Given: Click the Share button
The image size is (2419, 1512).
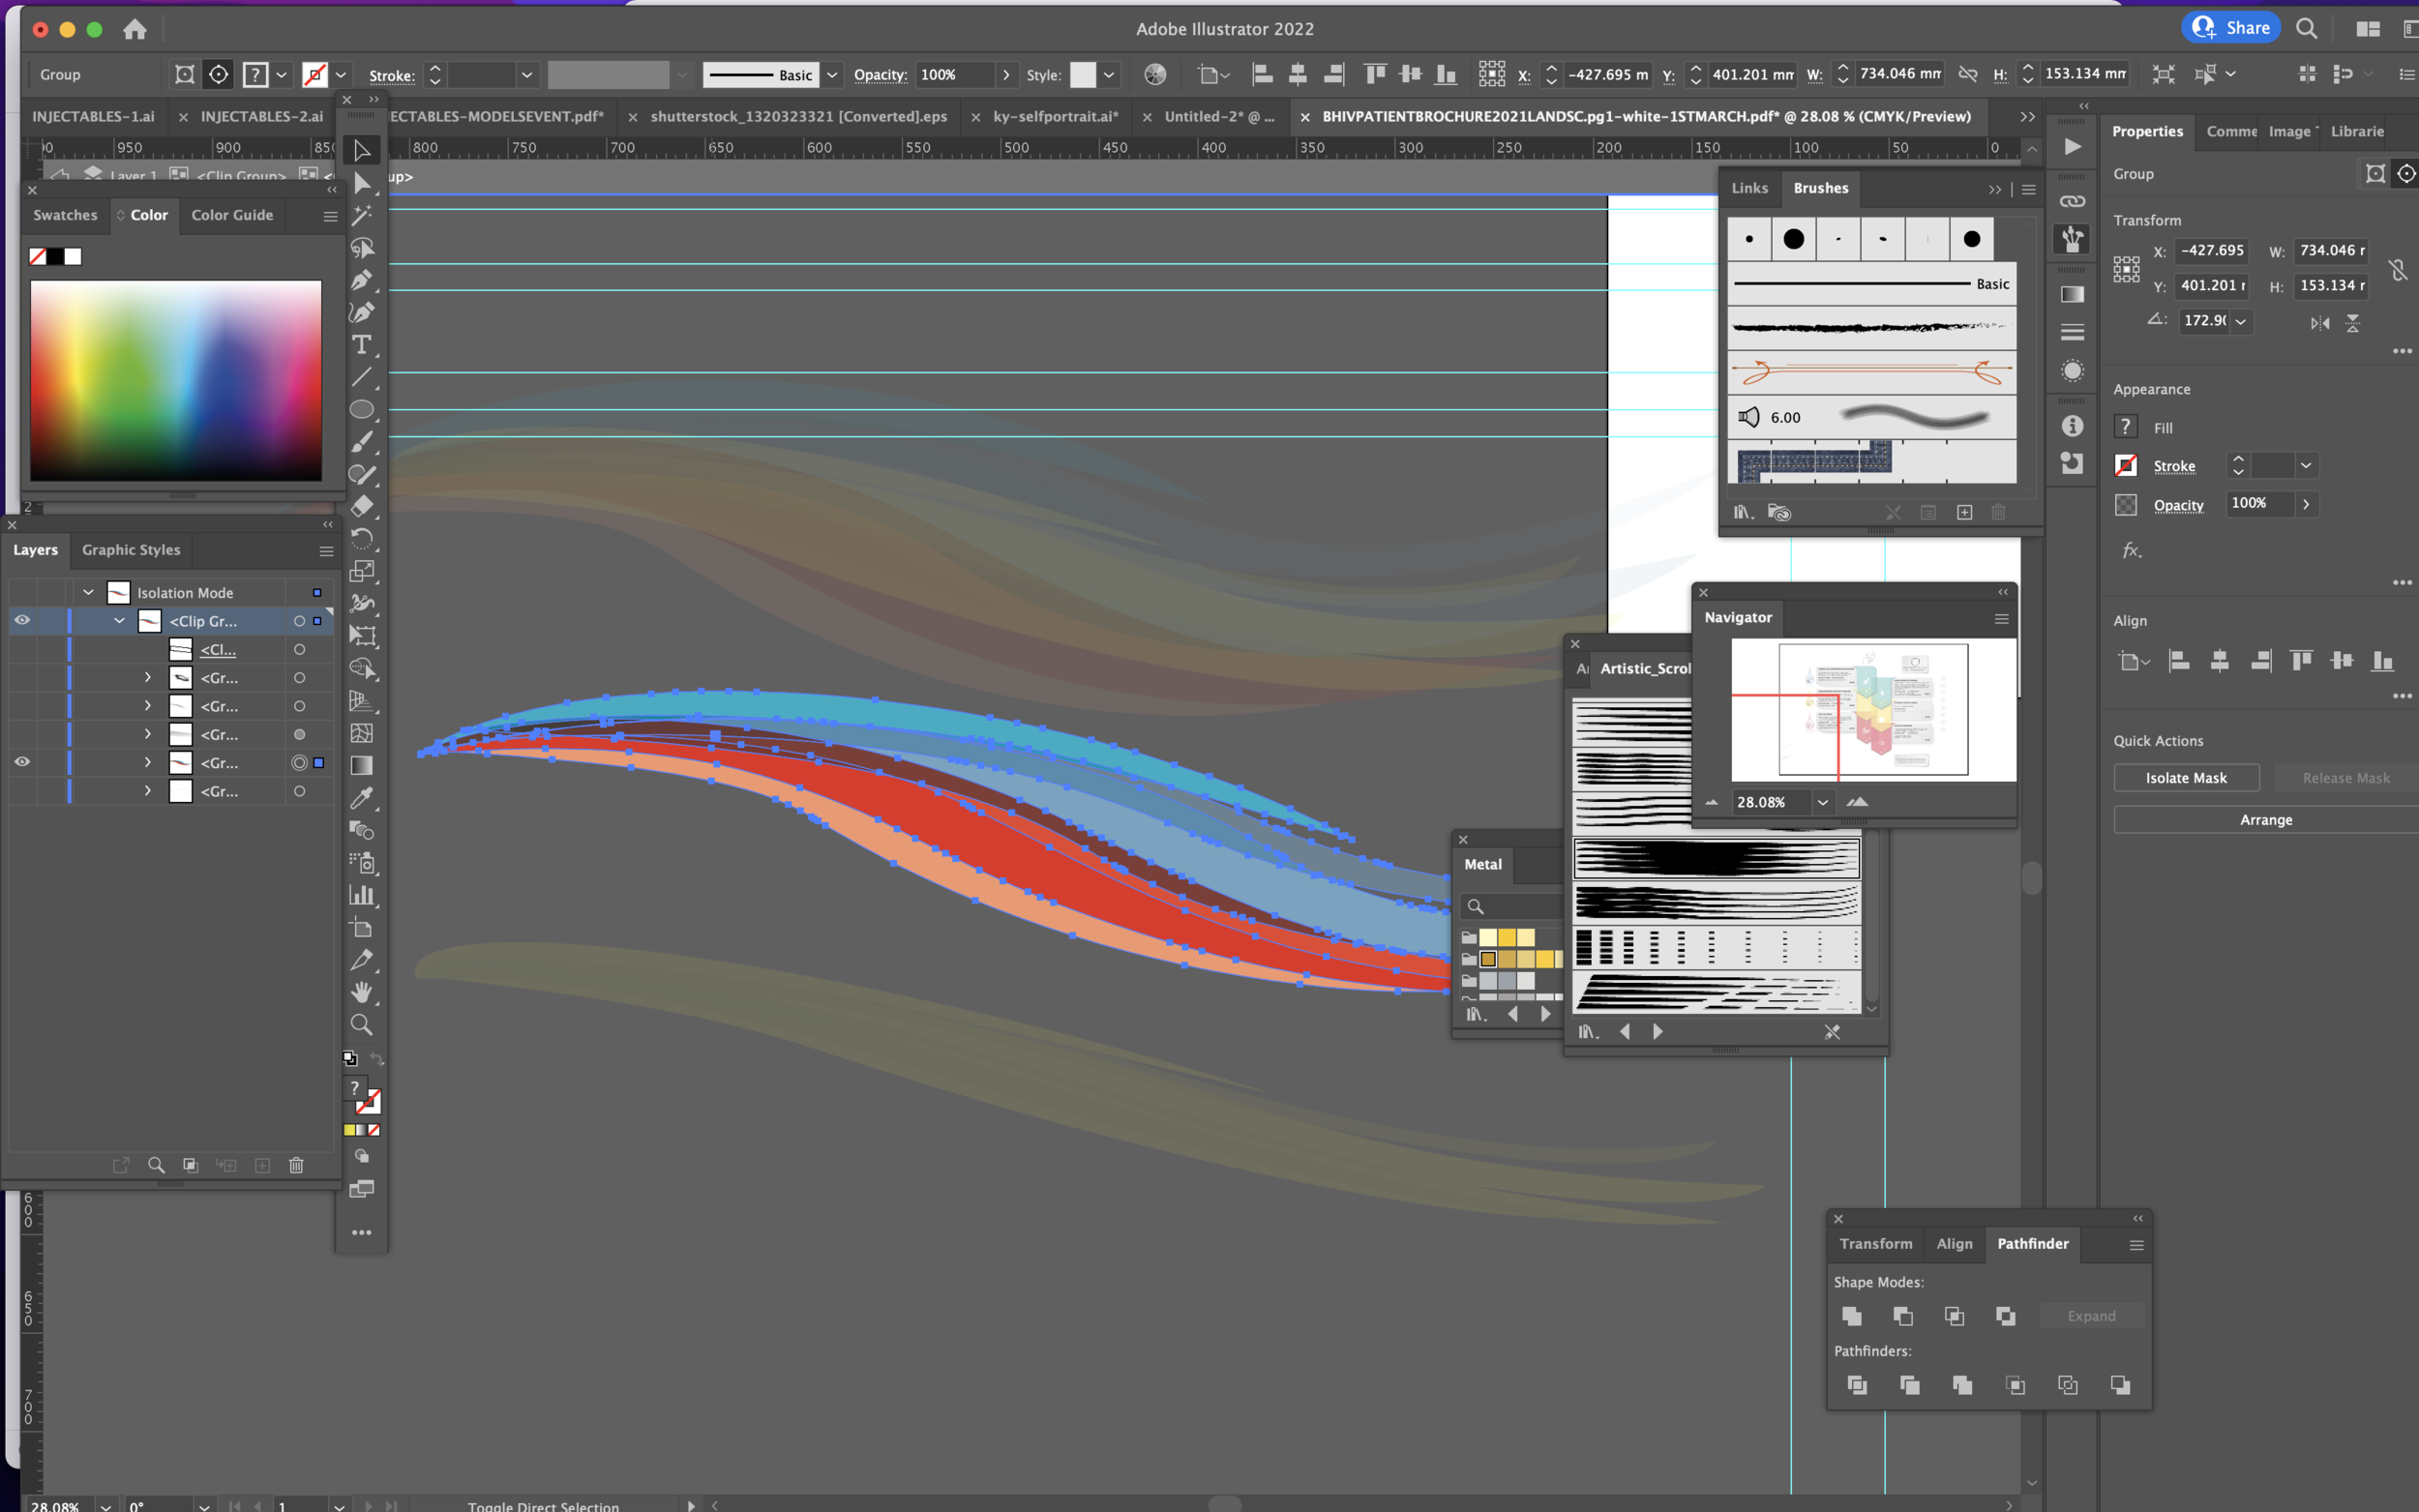Looking at the screenshot, I should click(x=2231, y=28).
